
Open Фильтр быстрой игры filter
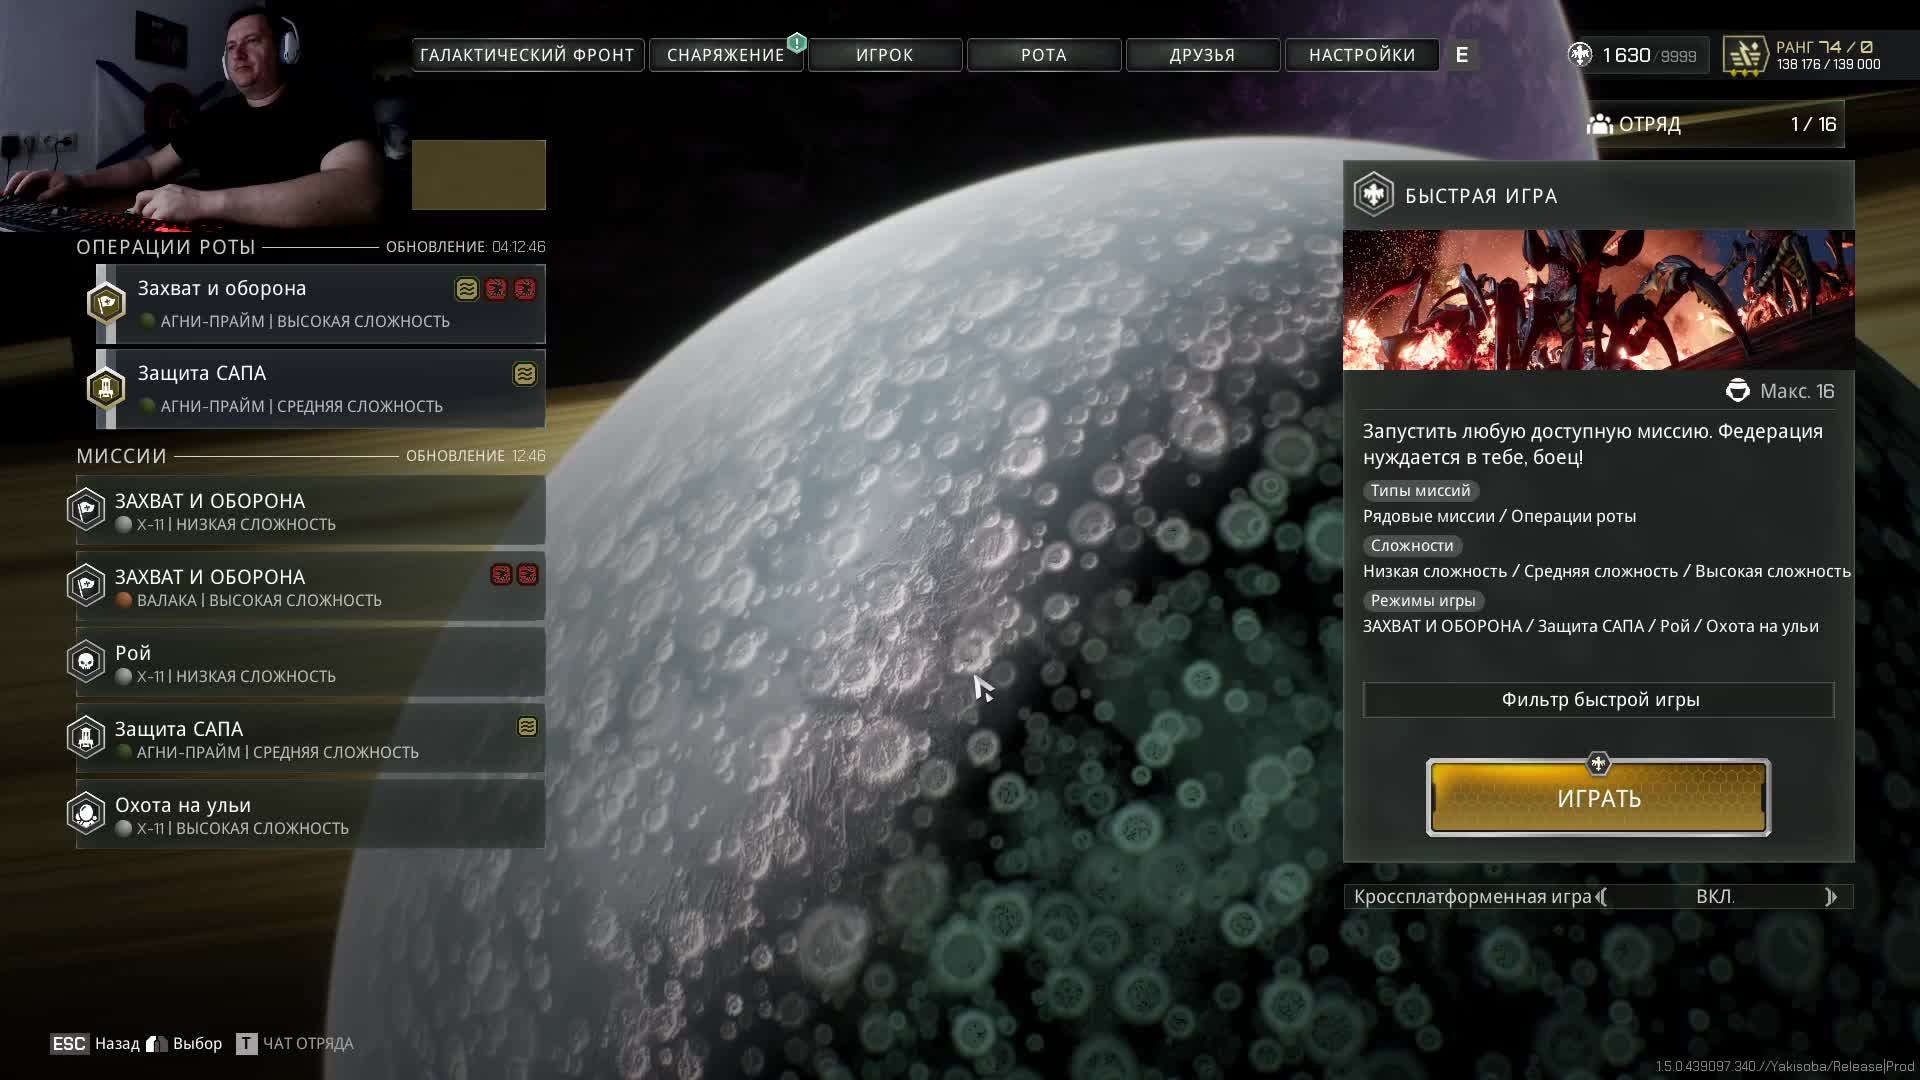(x=1598, y=700)
